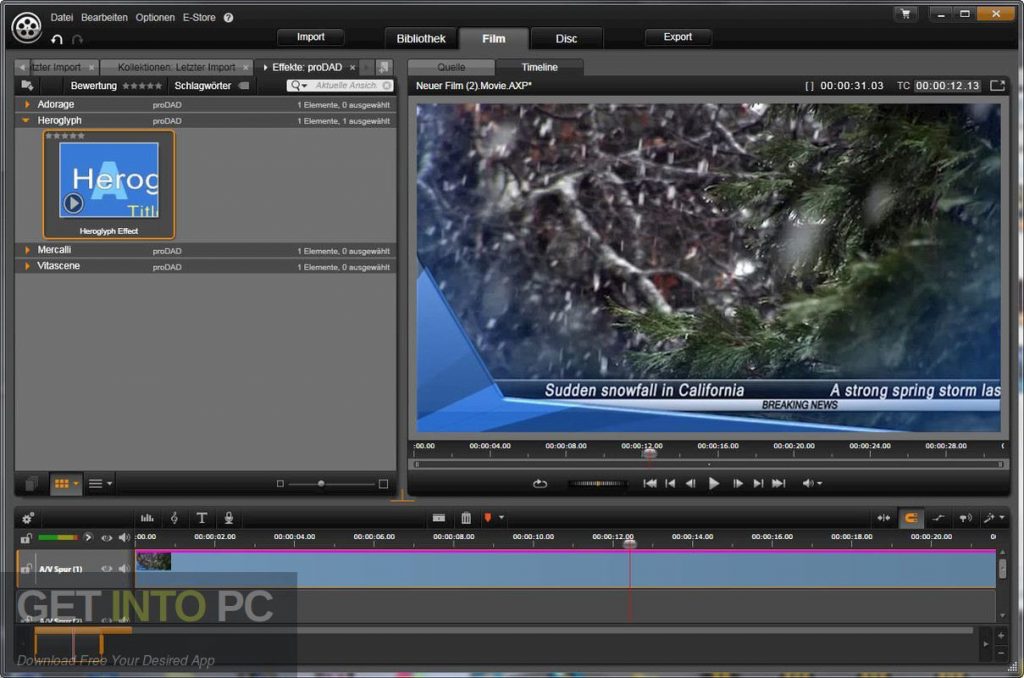Switch library to list details view

pyautogui.click(x=95, y=484)
